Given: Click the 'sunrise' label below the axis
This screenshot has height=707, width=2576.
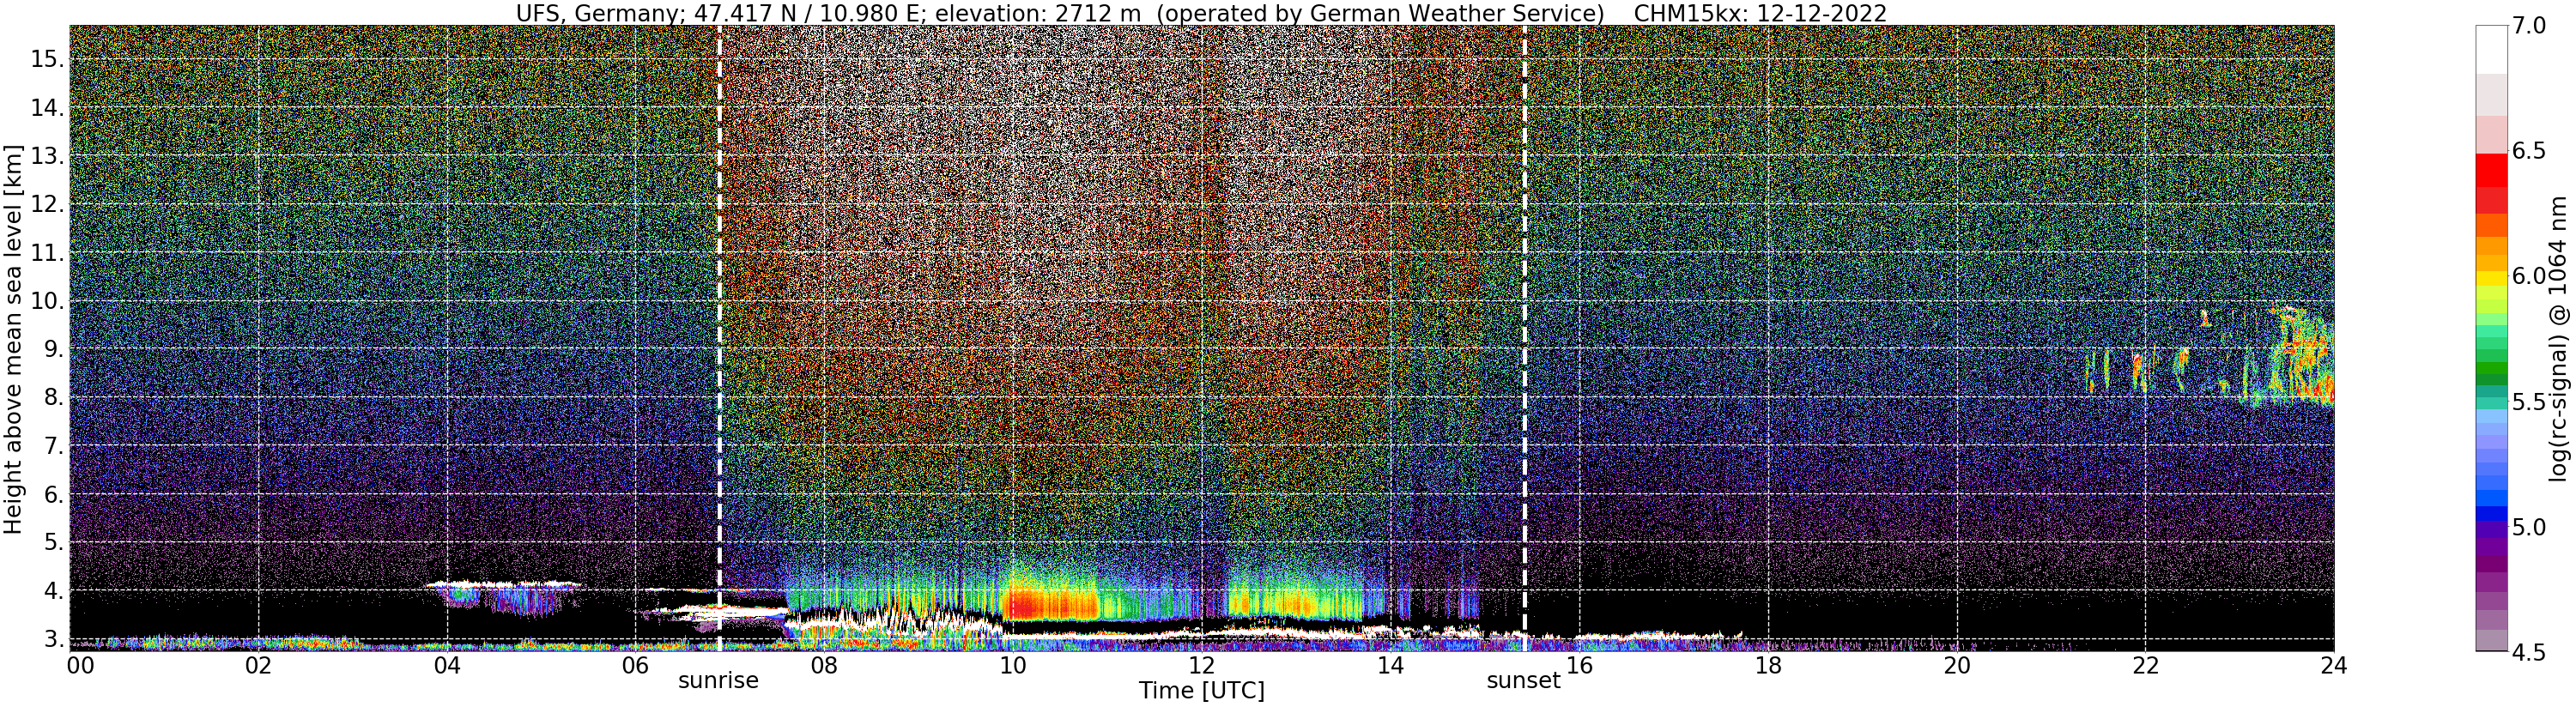Looking at the screenshot, I should click(718, 681).
